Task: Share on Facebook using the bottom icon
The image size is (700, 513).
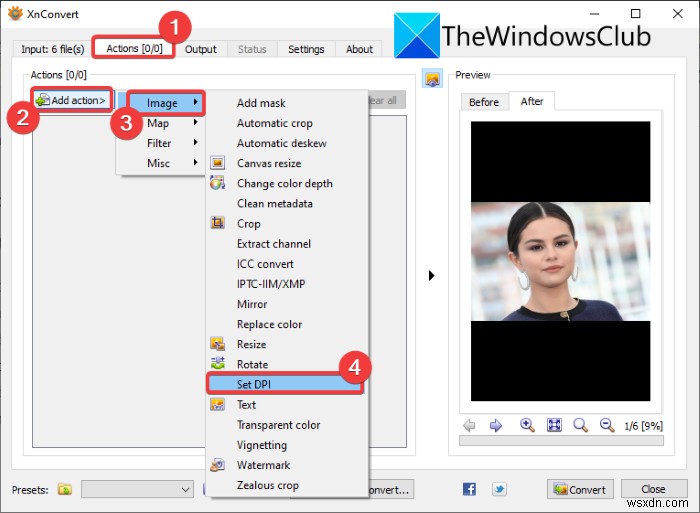Action: (x=469, y=489)
